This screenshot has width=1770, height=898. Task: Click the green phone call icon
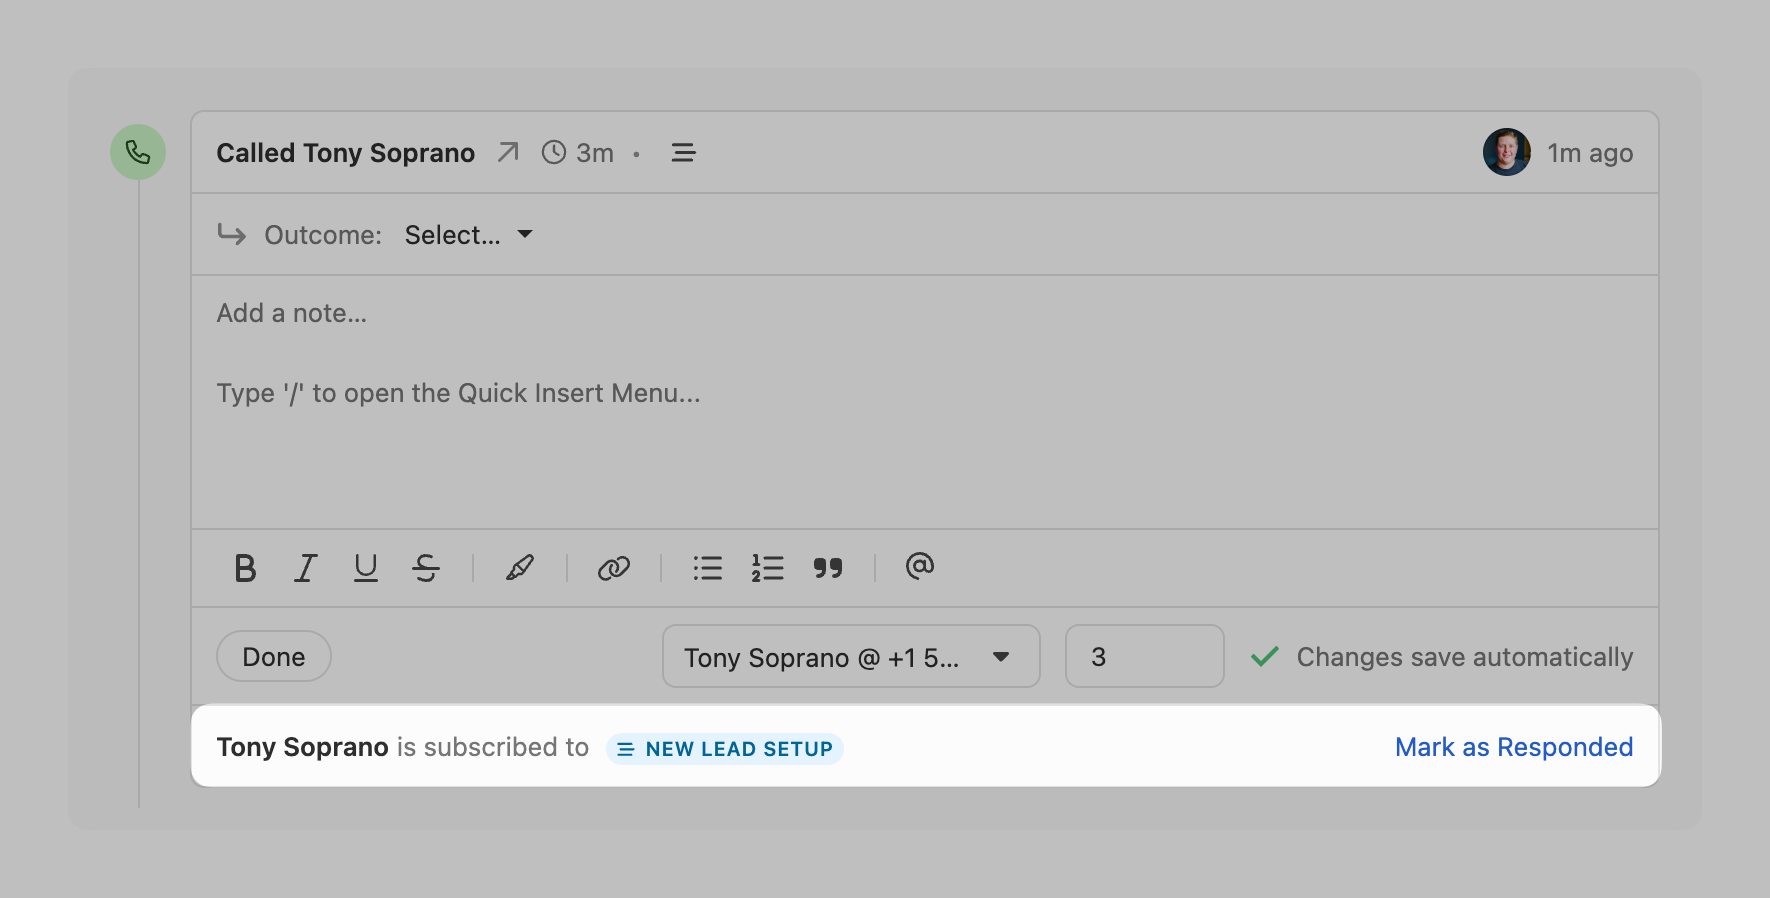[138, 152]
